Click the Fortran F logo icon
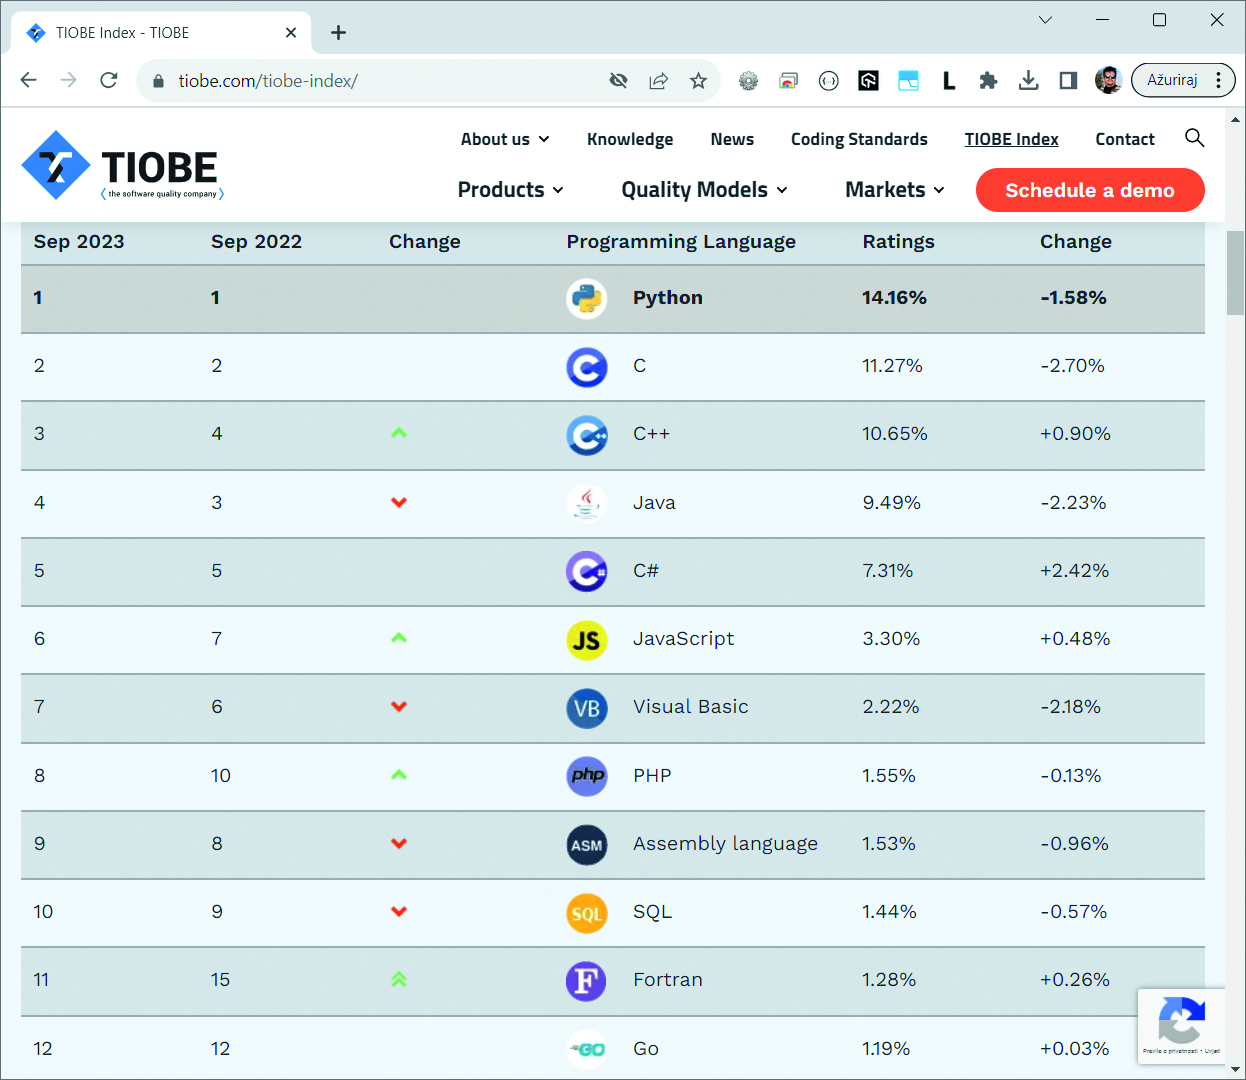The width and height of the screenshot is (1246, 1080). click(586, 981)
